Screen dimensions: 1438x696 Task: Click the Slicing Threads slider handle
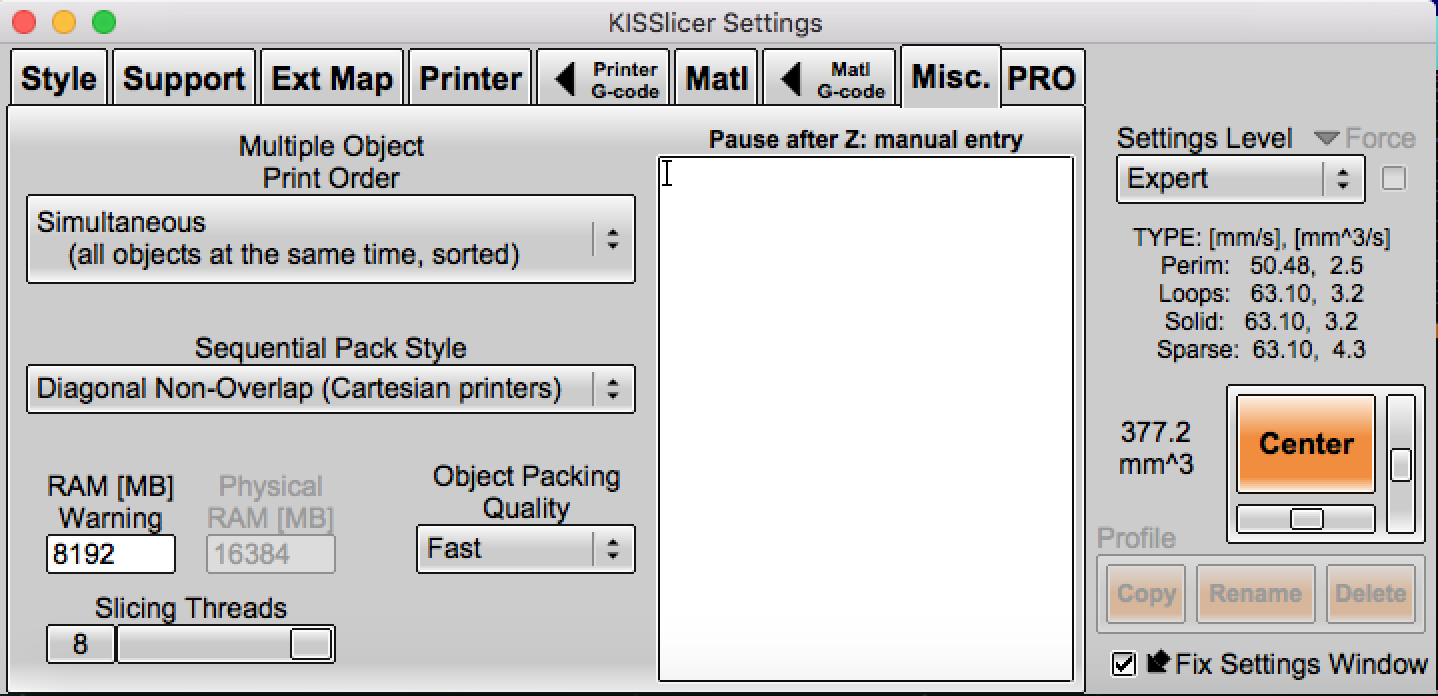[310, 645]
